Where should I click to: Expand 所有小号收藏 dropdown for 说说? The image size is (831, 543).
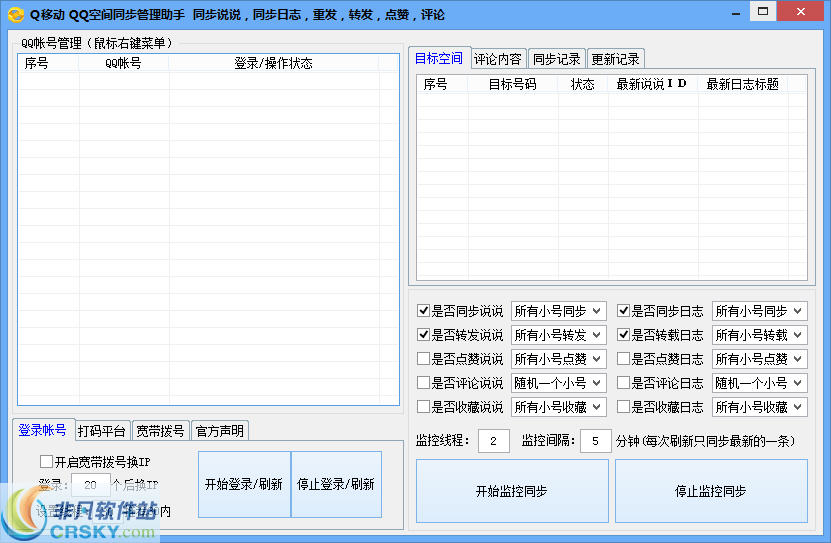coord(558,407)
